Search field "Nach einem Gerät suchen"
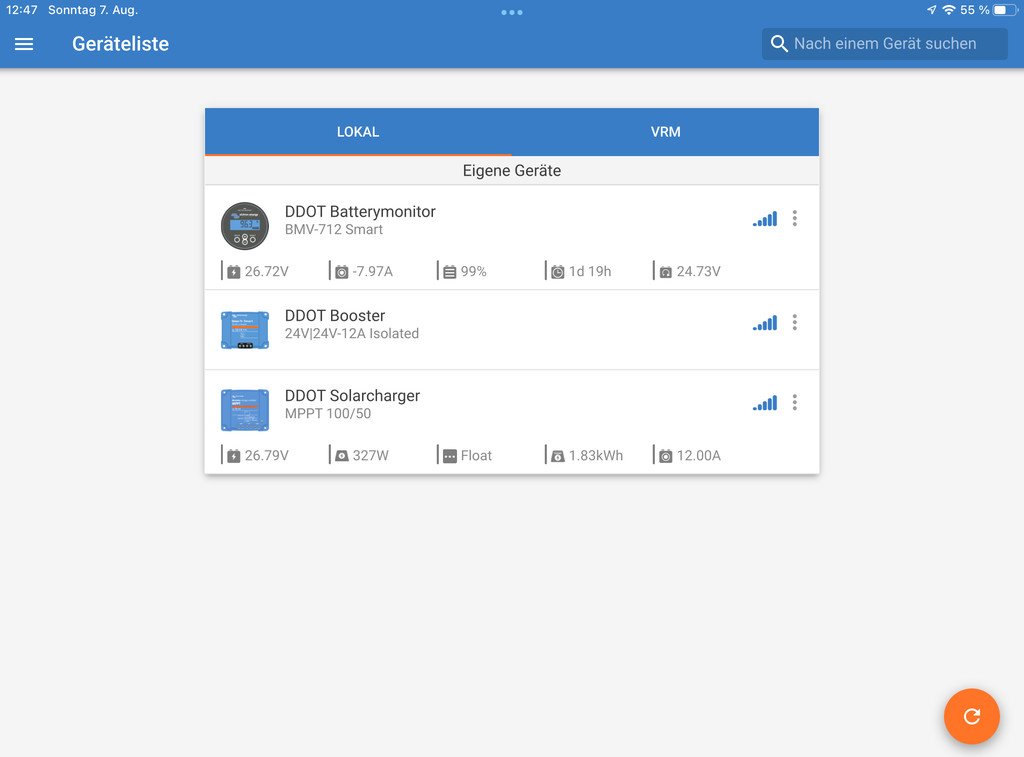Screen dimensions: 1024x757 (x=884, y=44)
